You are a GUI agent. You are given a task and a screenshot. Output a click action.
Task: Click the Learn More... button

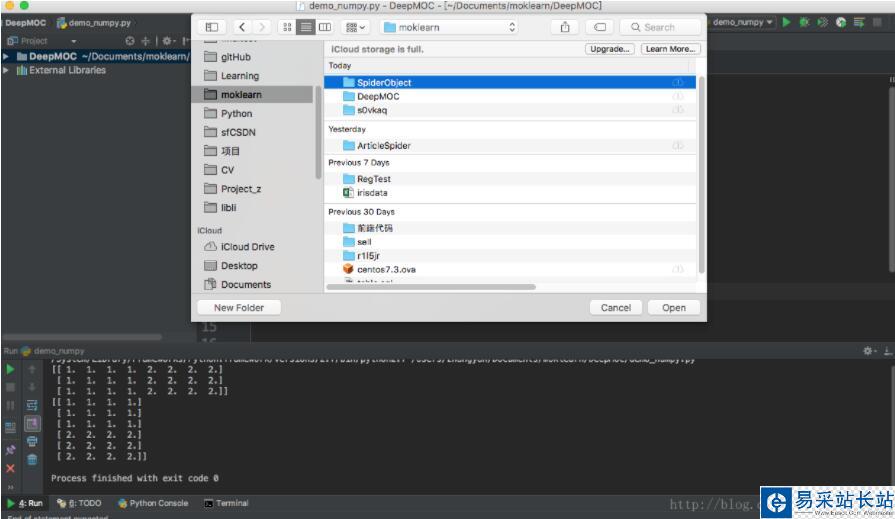(x=670, y=49)
